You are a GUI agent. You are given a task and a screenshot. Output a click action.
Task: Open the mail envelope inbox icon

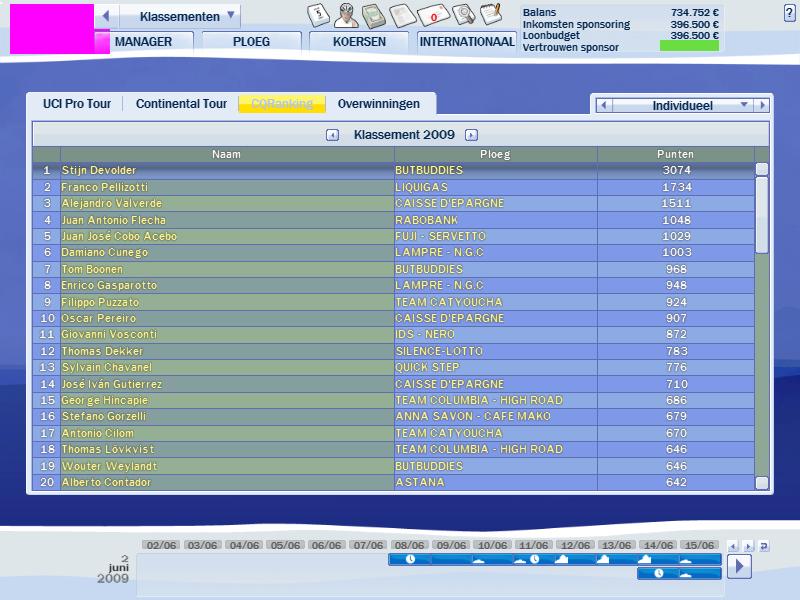[433, 16]
